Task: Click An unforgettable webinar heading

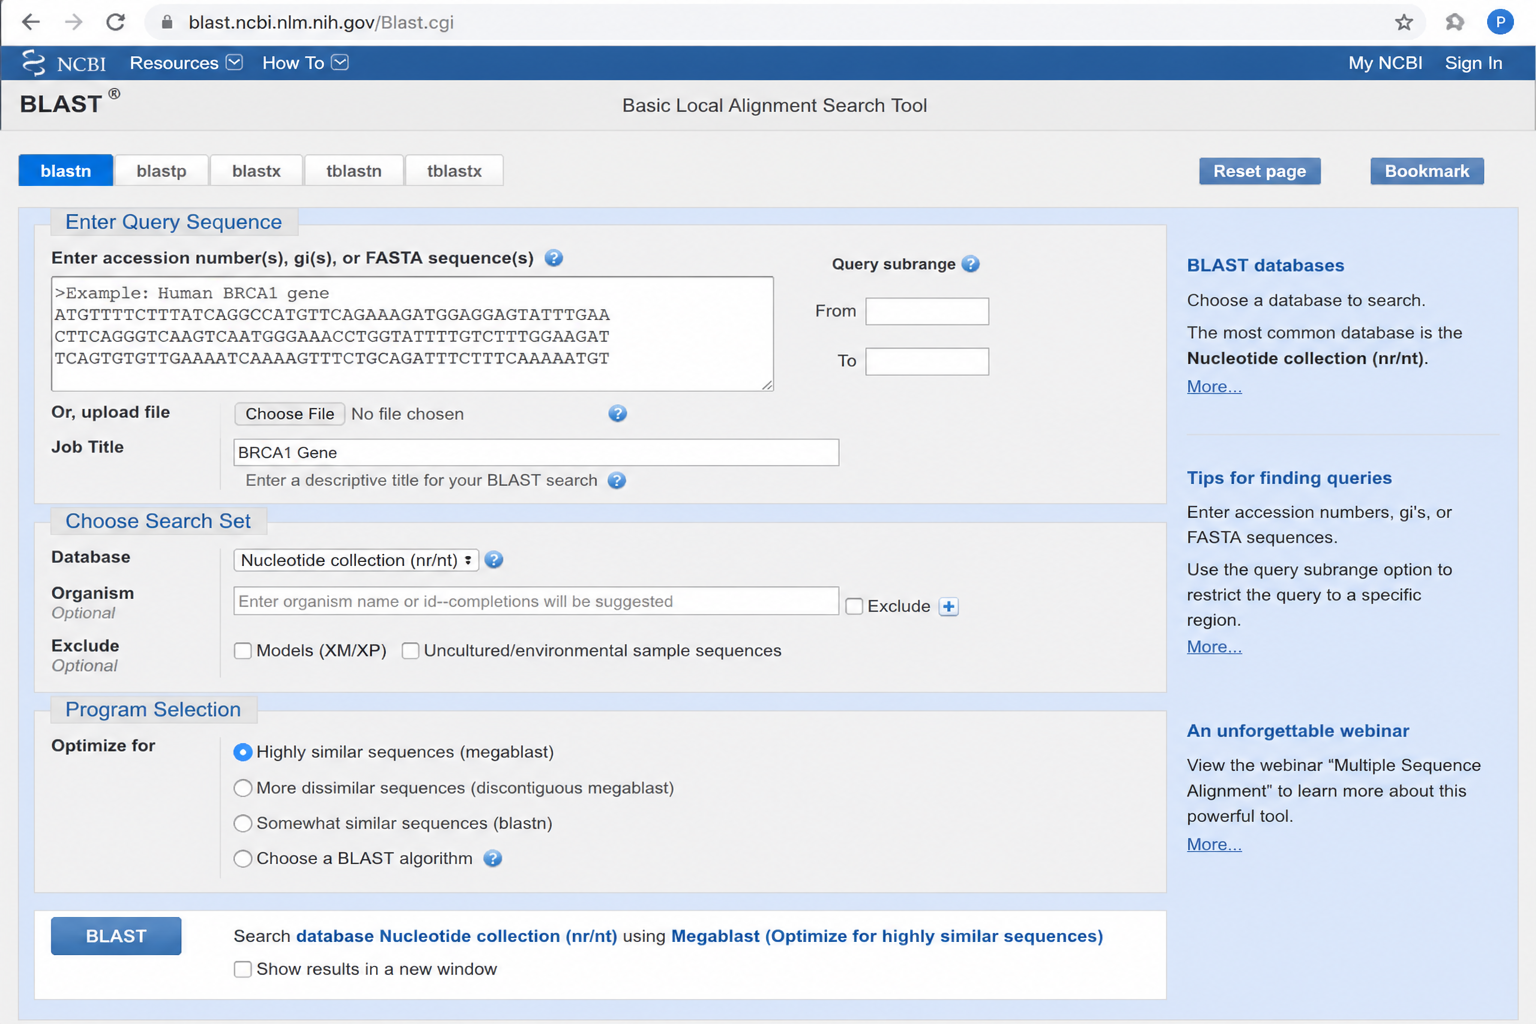Action: coord(1298,731)
